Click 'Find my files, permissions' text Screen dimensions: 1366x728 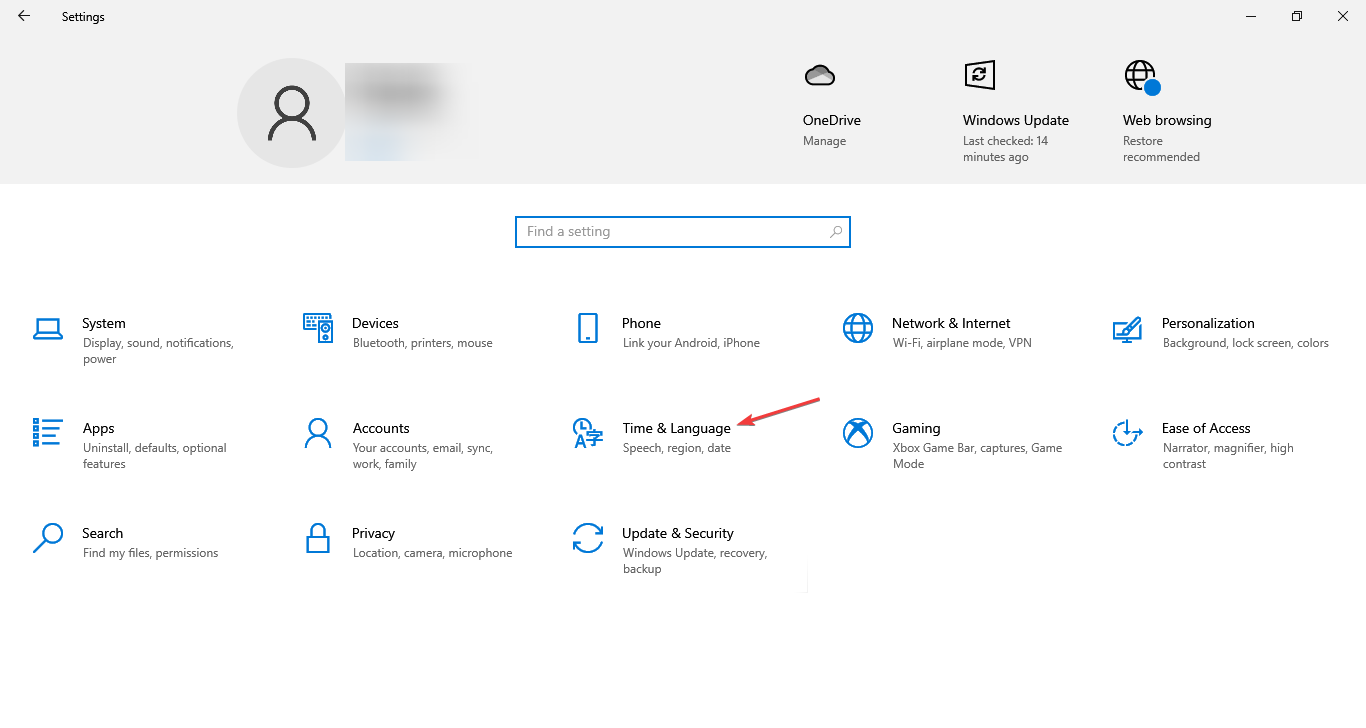pos(150,553)
